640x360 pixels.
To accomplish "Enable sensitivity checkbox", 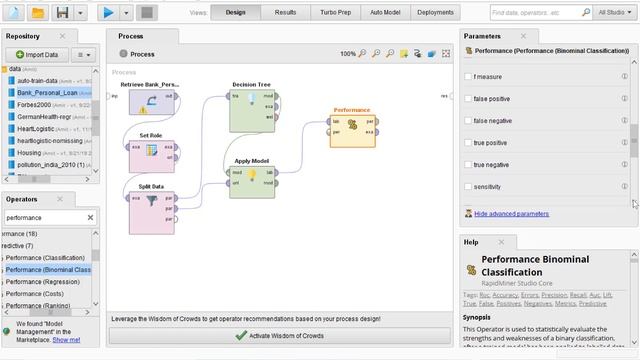I will point(468,187).
